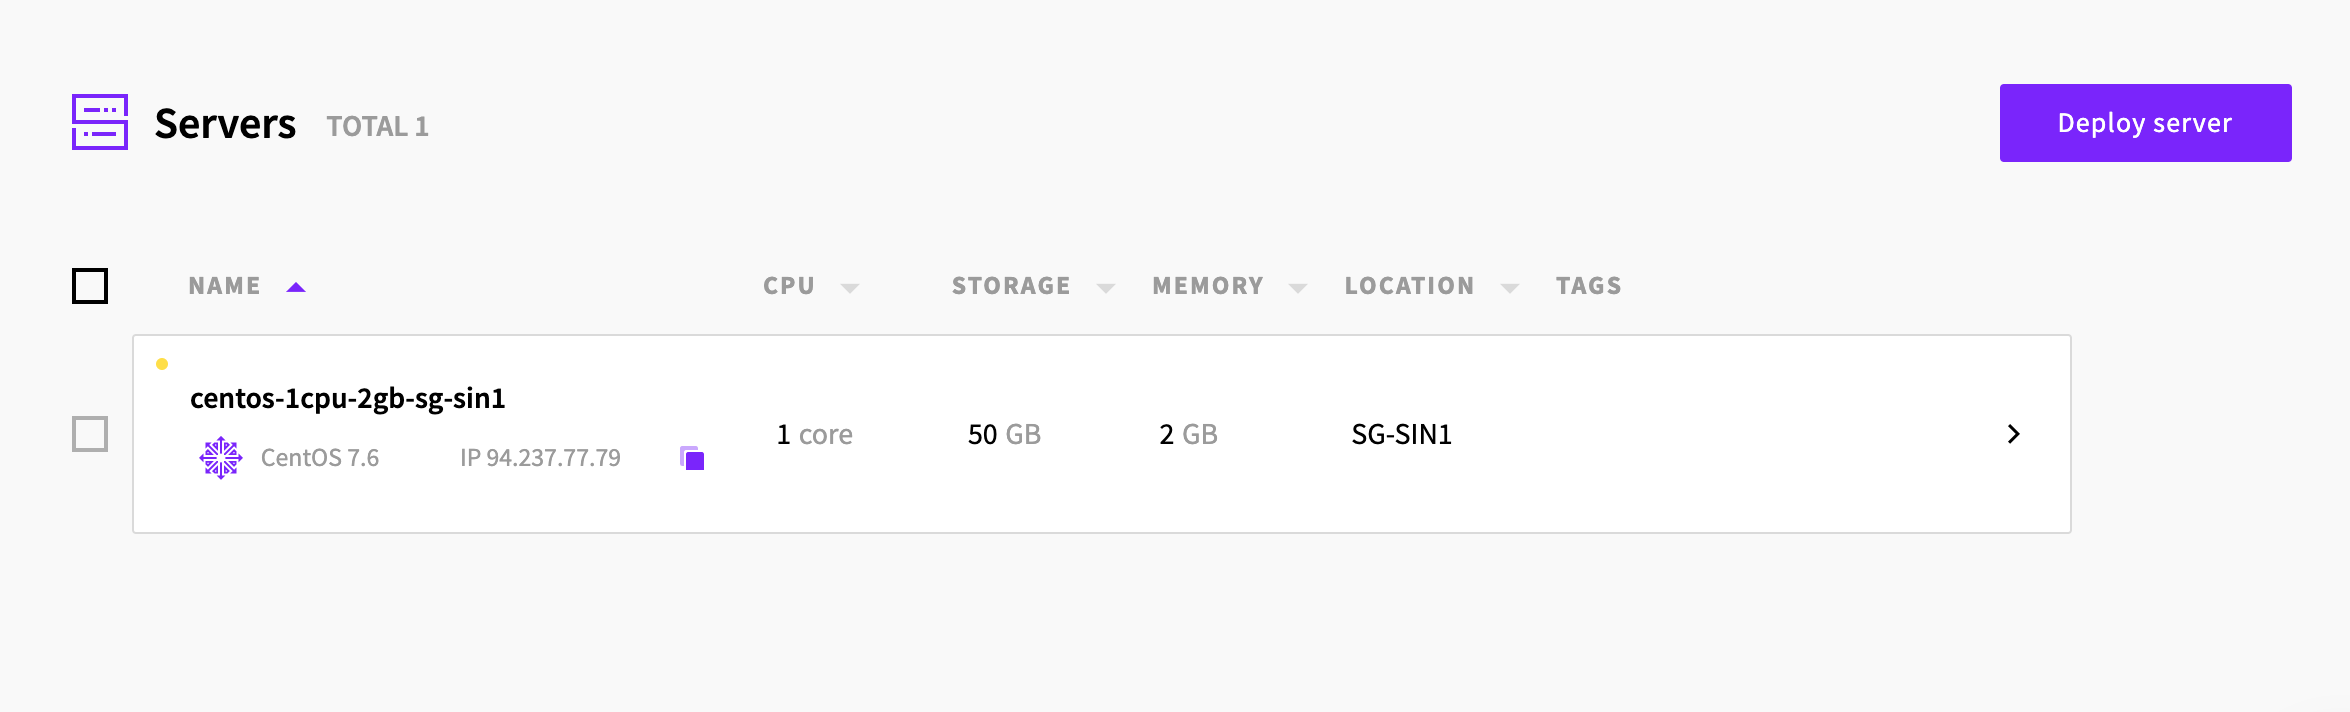This screenshot has width=2350, height=712.
Task: Click the Servers heading
Action: tap(224, 123)
